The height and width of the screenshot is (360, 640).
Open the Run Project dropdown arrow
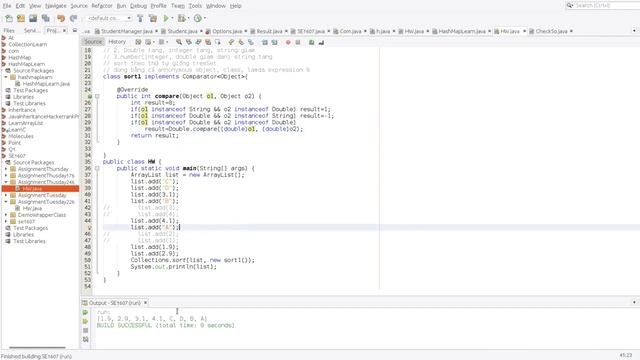click(172, 18)
